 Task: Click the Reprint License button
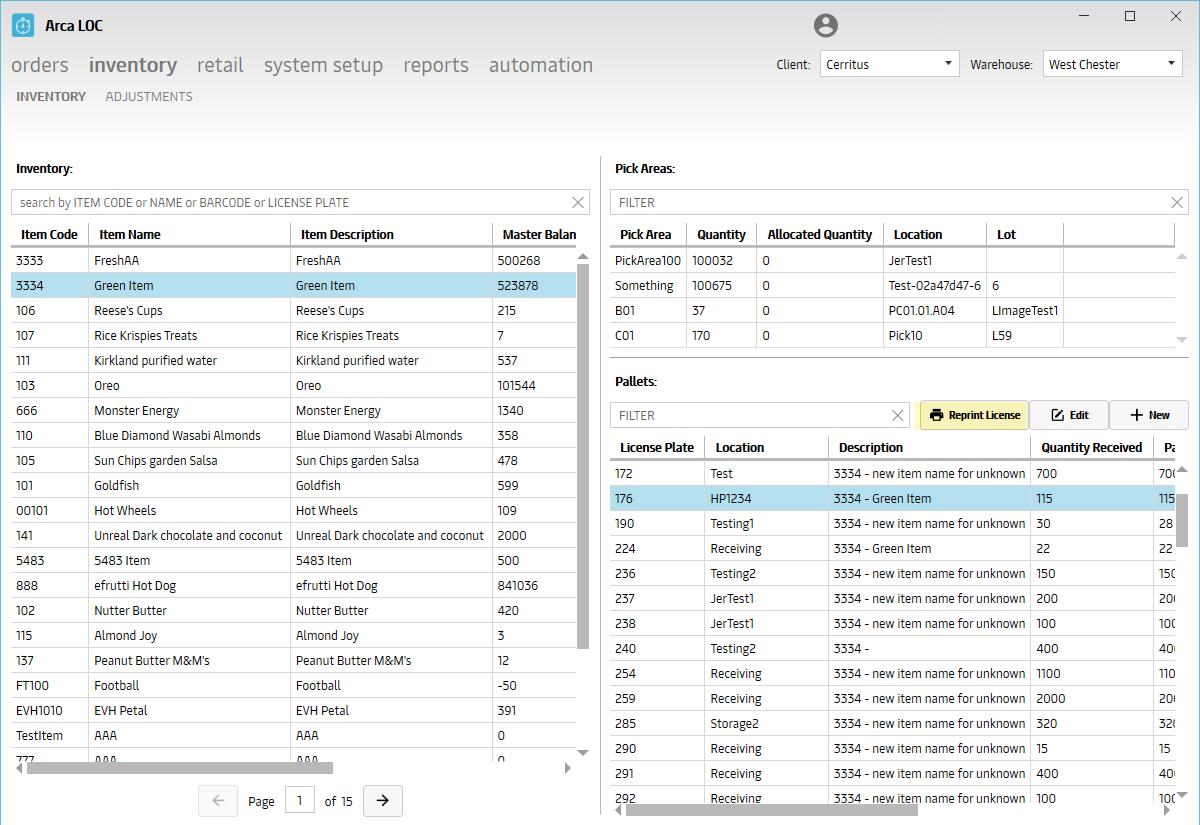tap(974, 415)
